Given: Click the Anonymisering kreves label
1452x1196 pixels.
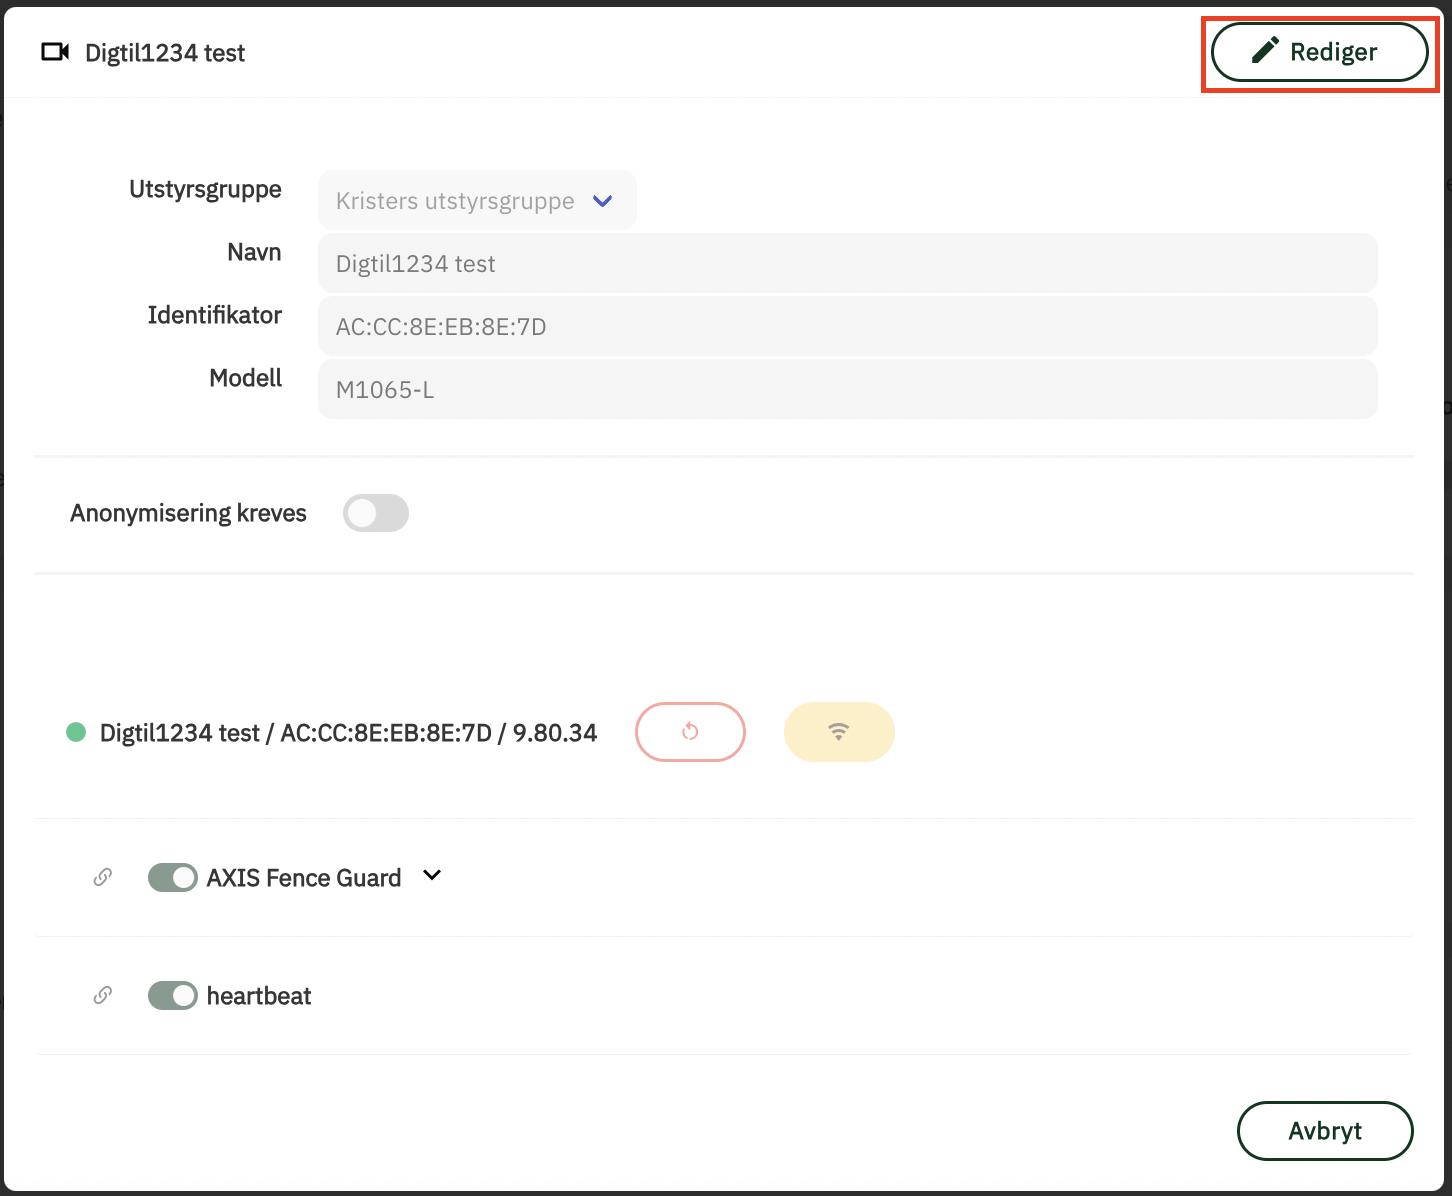Looking at the screenshot, I should pyautogui.click(x=188, y=513).
